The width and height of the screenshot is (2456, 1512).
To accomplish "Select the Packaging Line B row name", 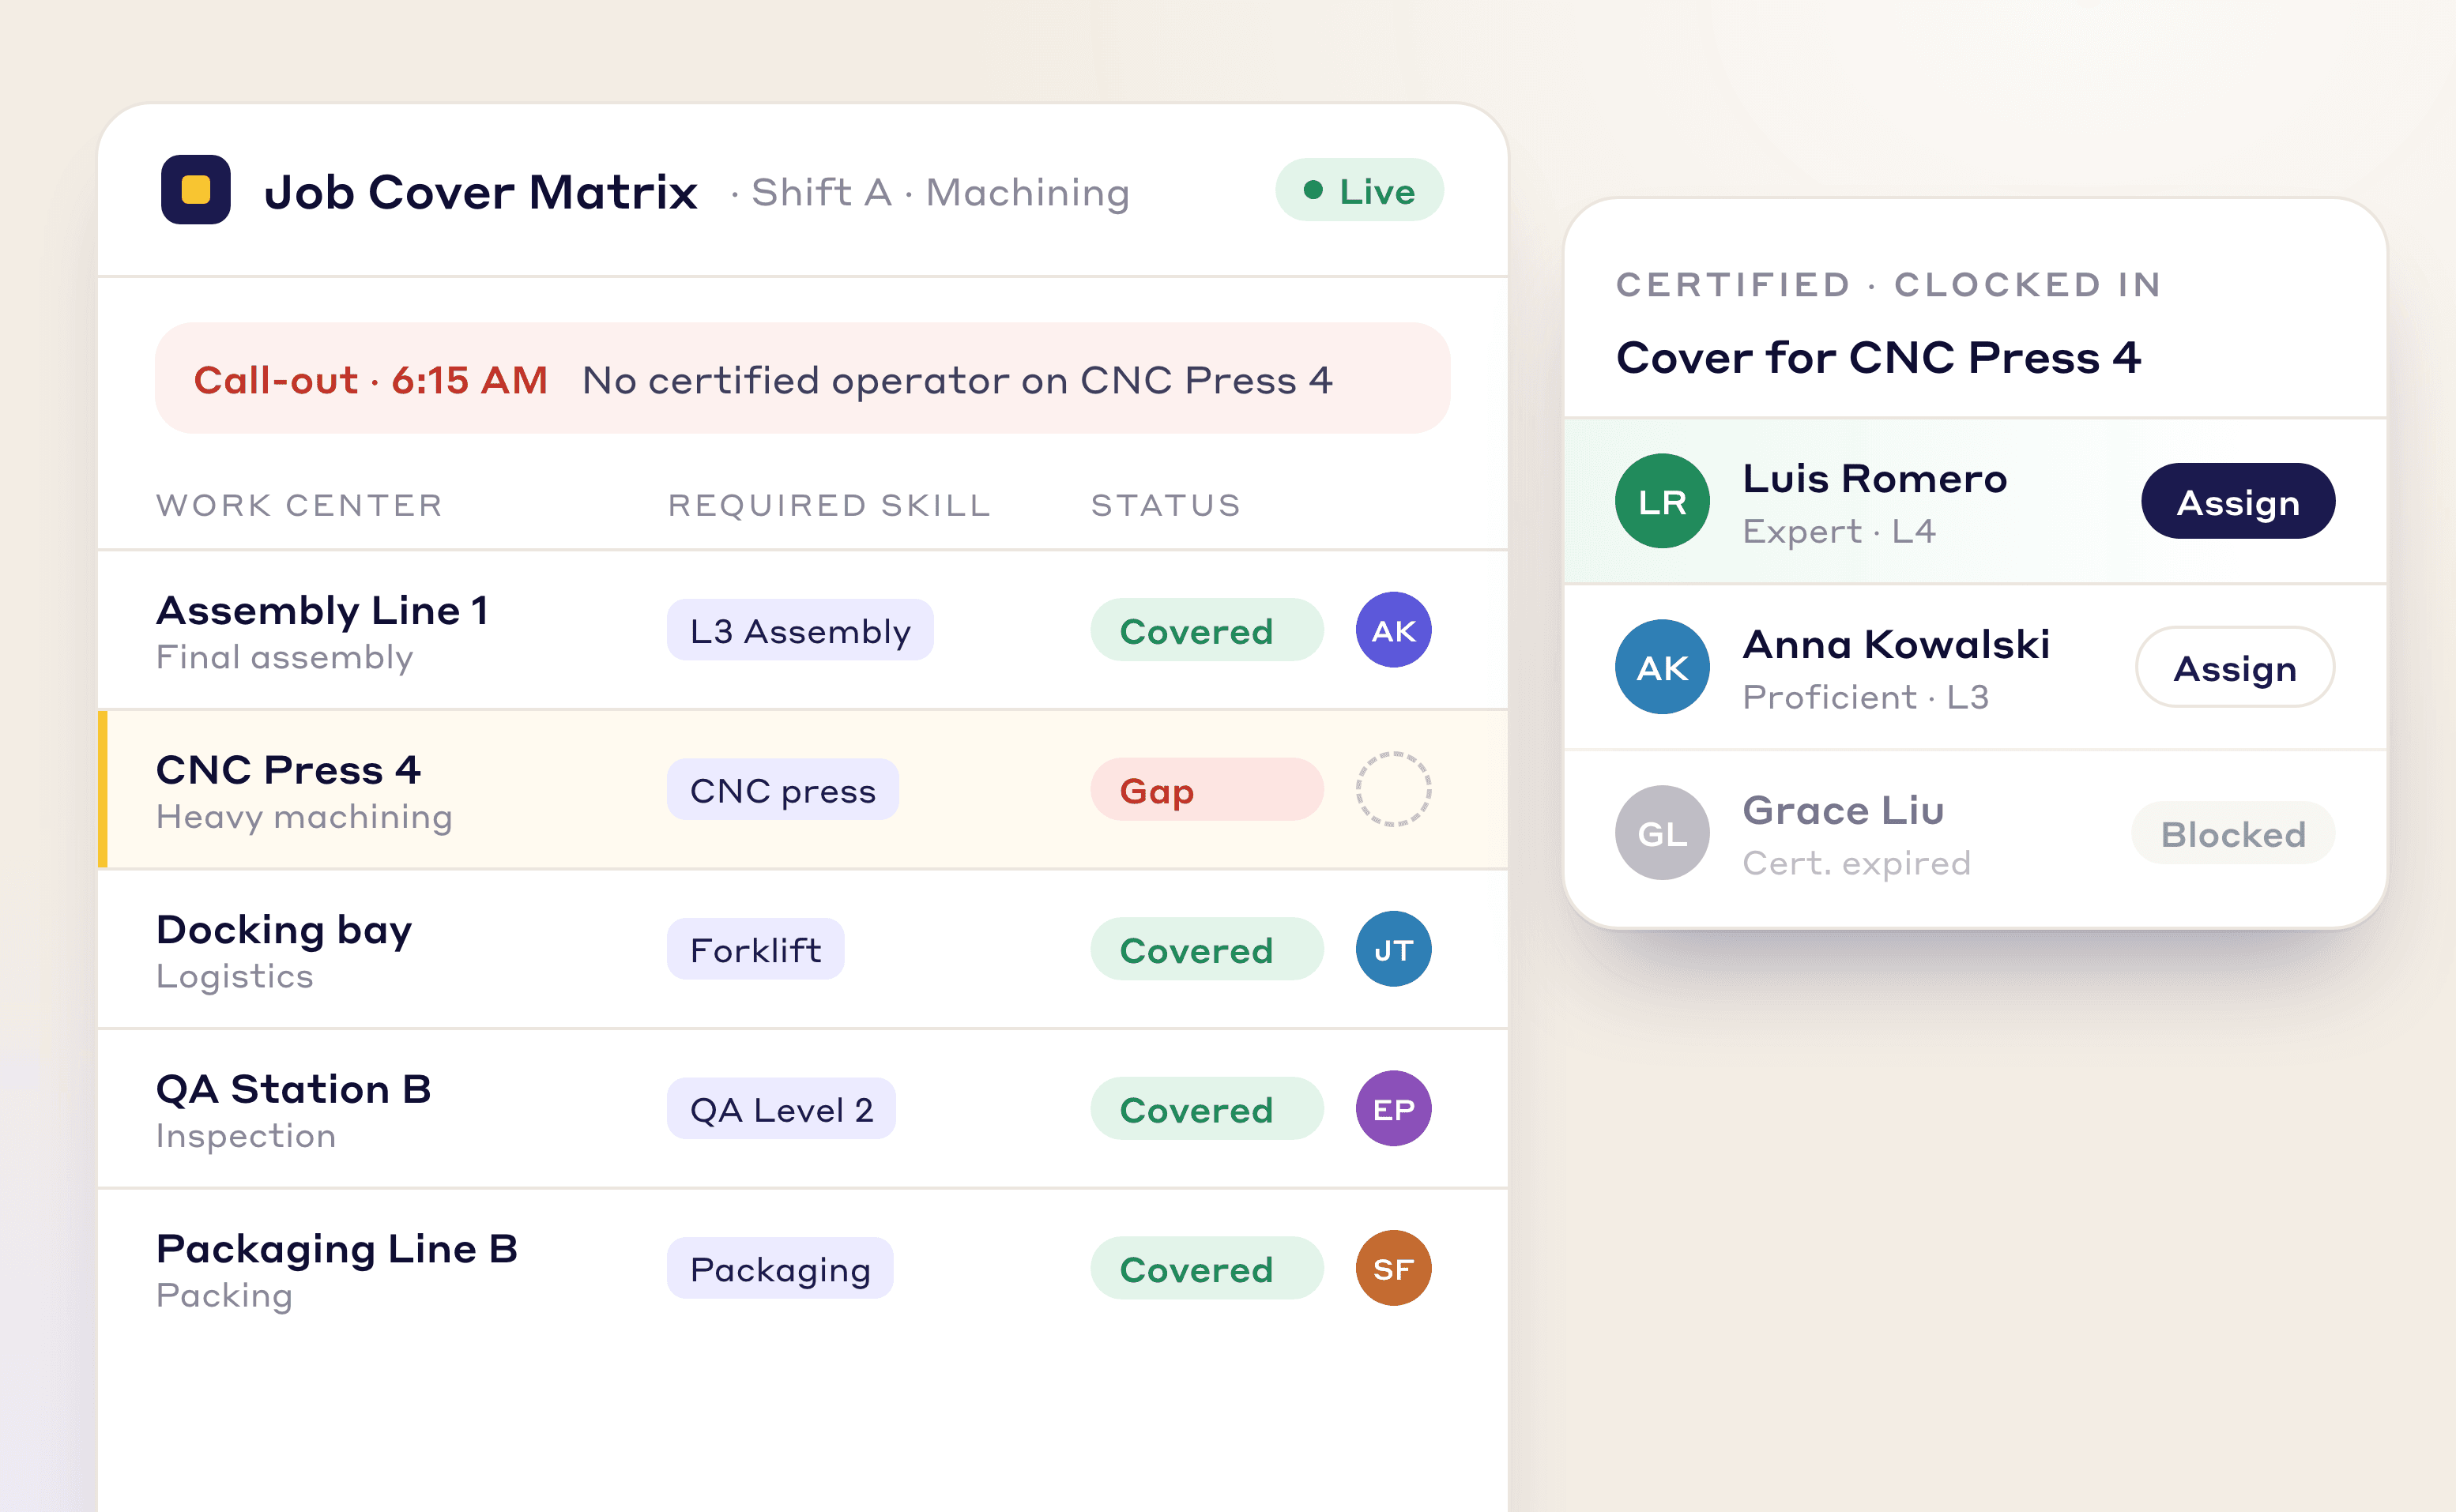I will point(337,1250).
